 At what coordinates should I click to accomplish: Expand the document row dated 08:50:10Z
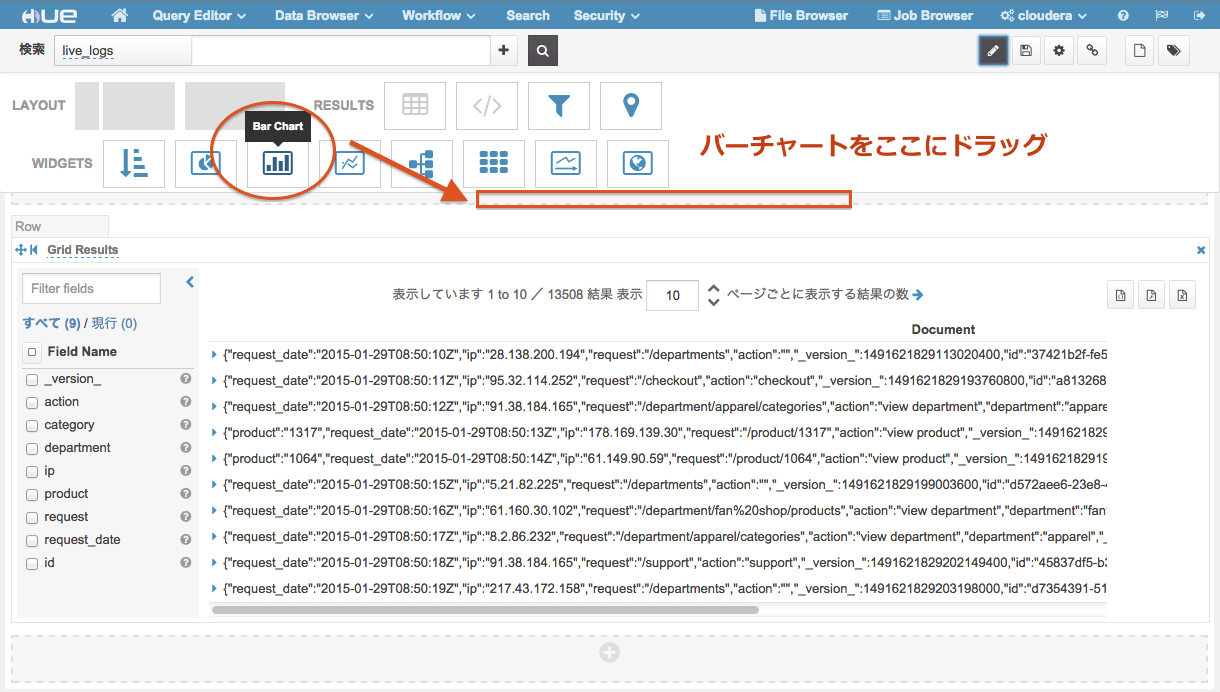(214, 354)
